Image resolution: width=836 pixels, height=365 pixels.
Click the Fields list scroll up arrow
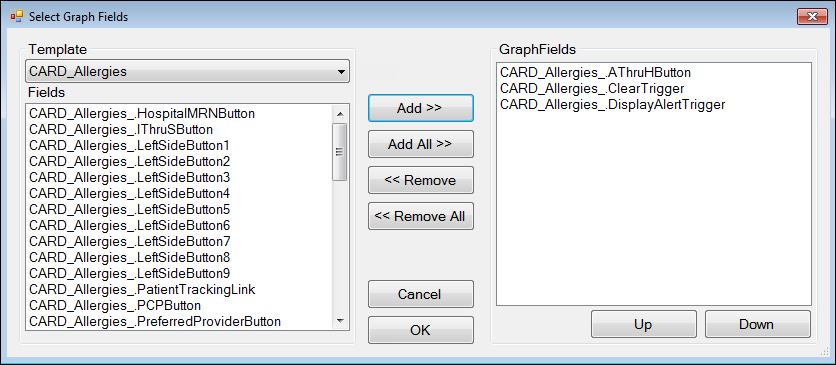coord(340,113)
